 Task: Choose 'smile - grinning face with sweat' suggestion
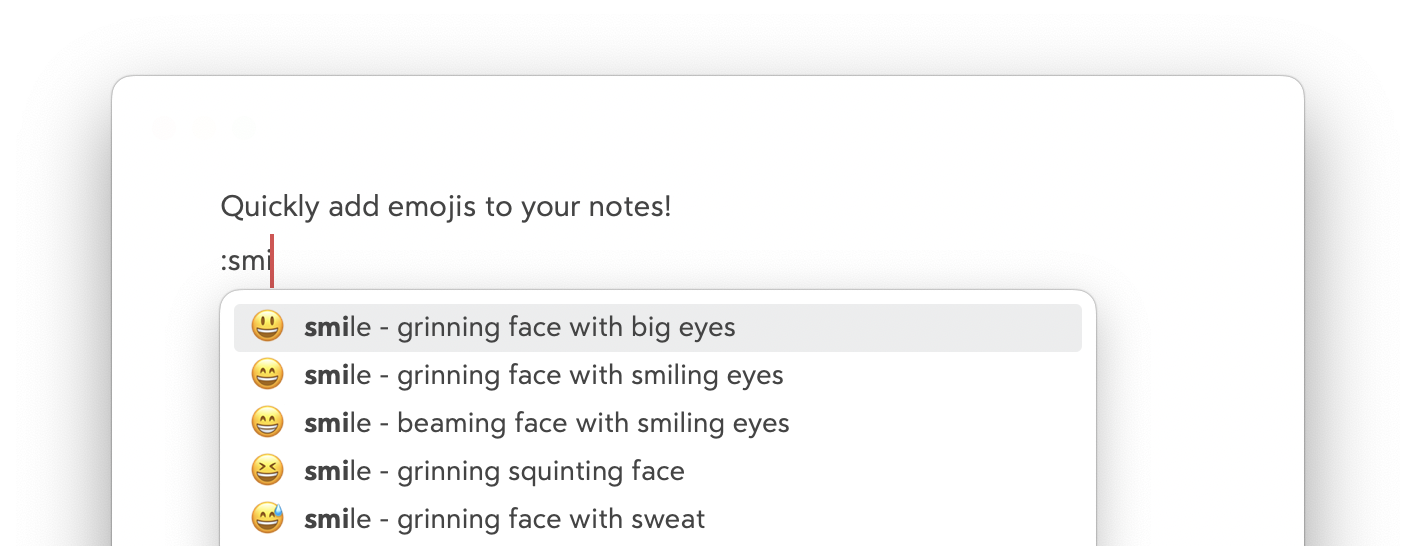(504, 520)
